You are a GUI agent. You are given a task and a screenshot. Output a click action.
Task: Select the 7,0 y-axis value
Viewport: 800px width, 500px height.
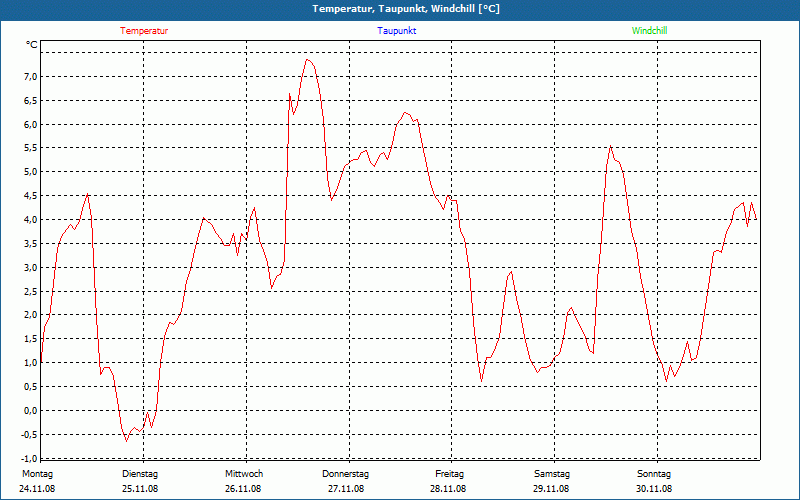pos(31,77)
